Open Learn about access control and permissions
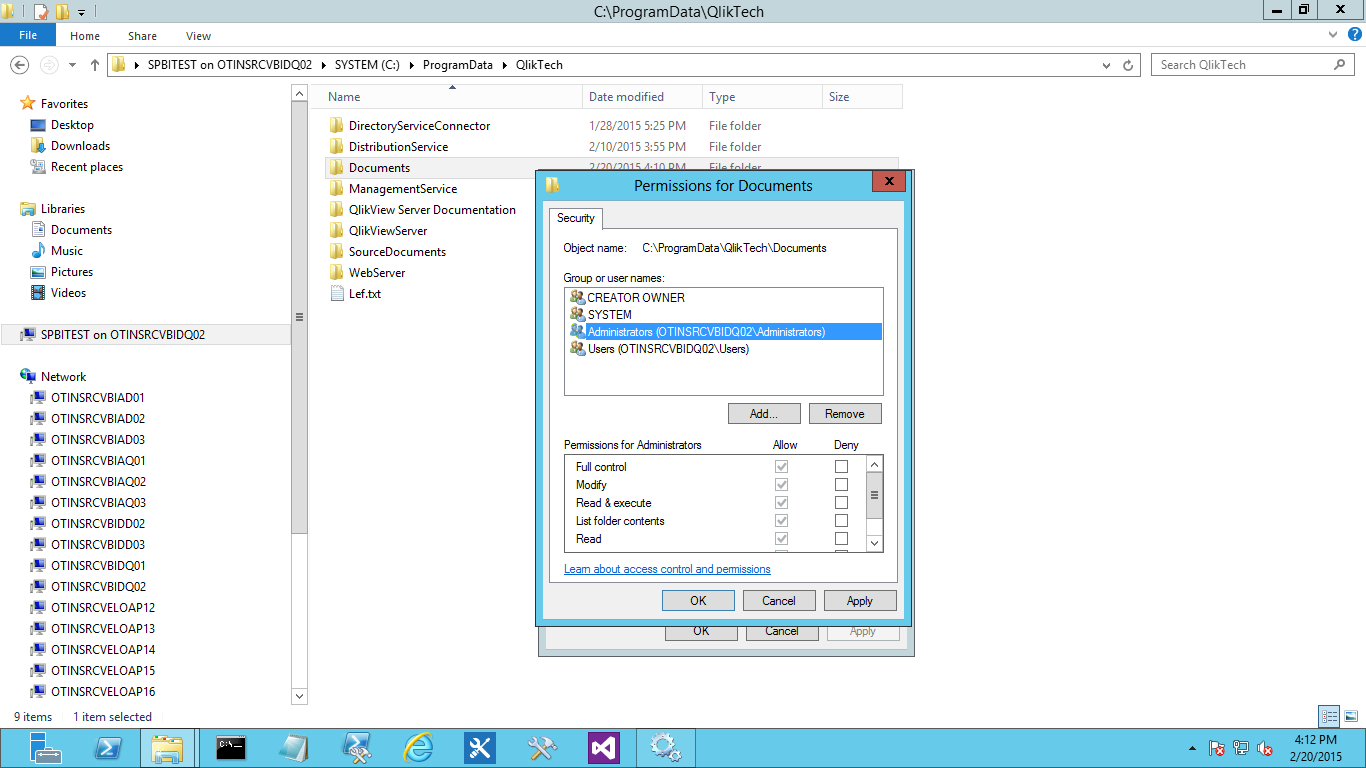Image resolution: width=1366 pixels, height=768 pixels. 667,569
